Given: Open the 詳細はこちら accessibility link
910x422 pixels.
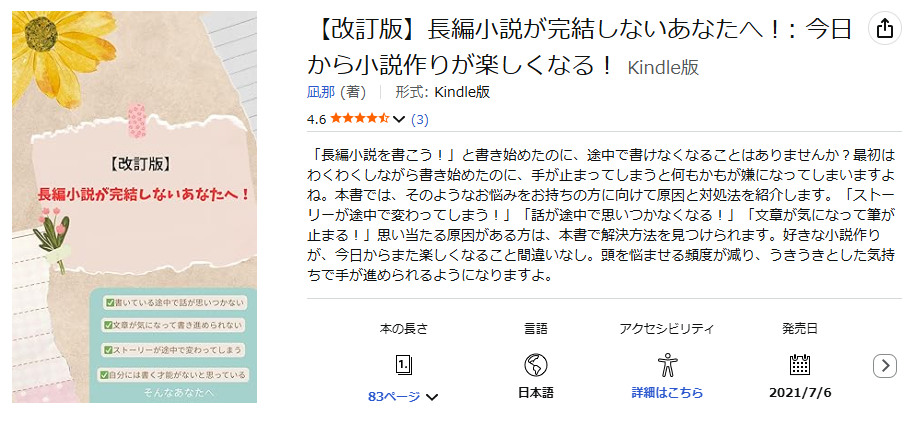Looking at the screenshot, I should point(667,393).
